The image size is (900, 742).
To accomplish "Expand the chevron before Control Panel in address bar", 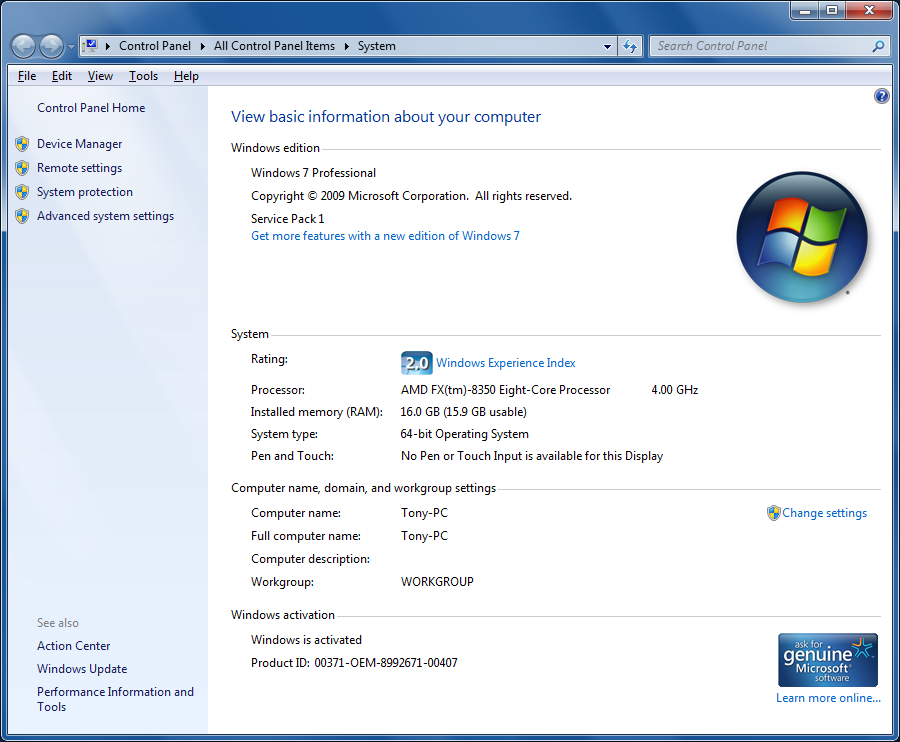I will pos(107,46).
